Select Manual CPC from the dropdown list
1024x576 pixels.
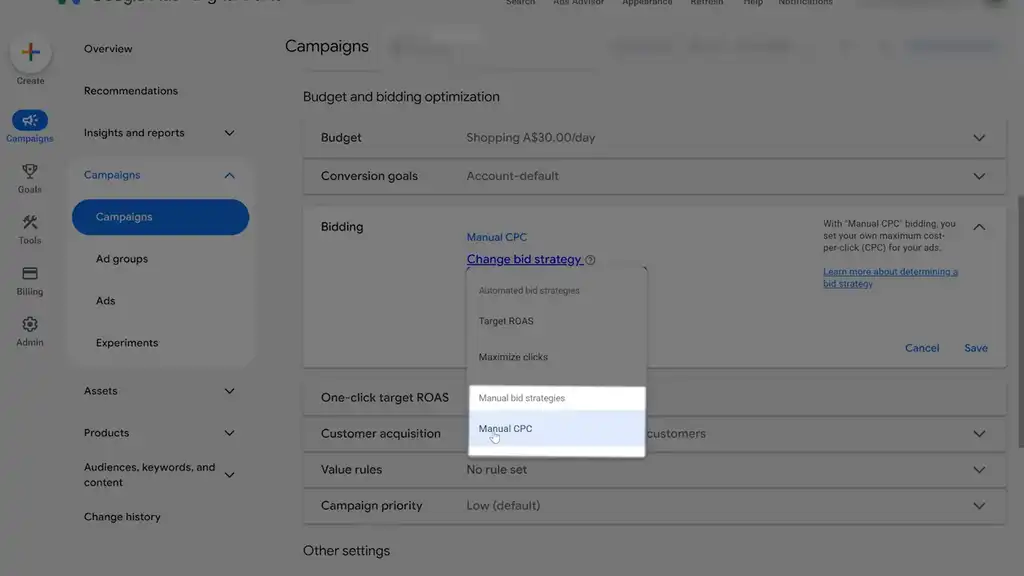tap(556, 428)
